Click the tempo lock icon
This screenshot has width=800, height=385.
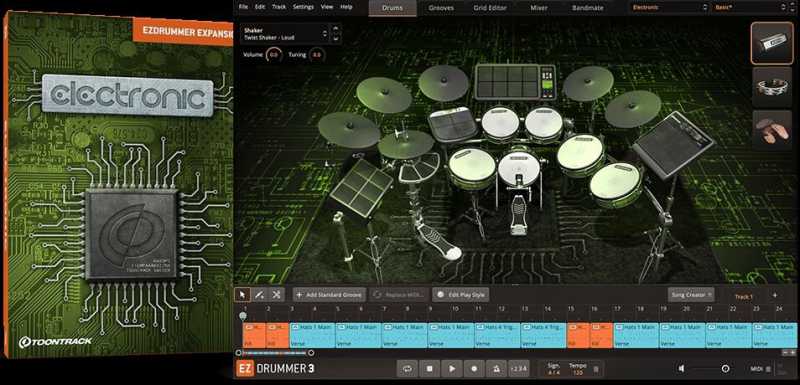tap(596, 369)
